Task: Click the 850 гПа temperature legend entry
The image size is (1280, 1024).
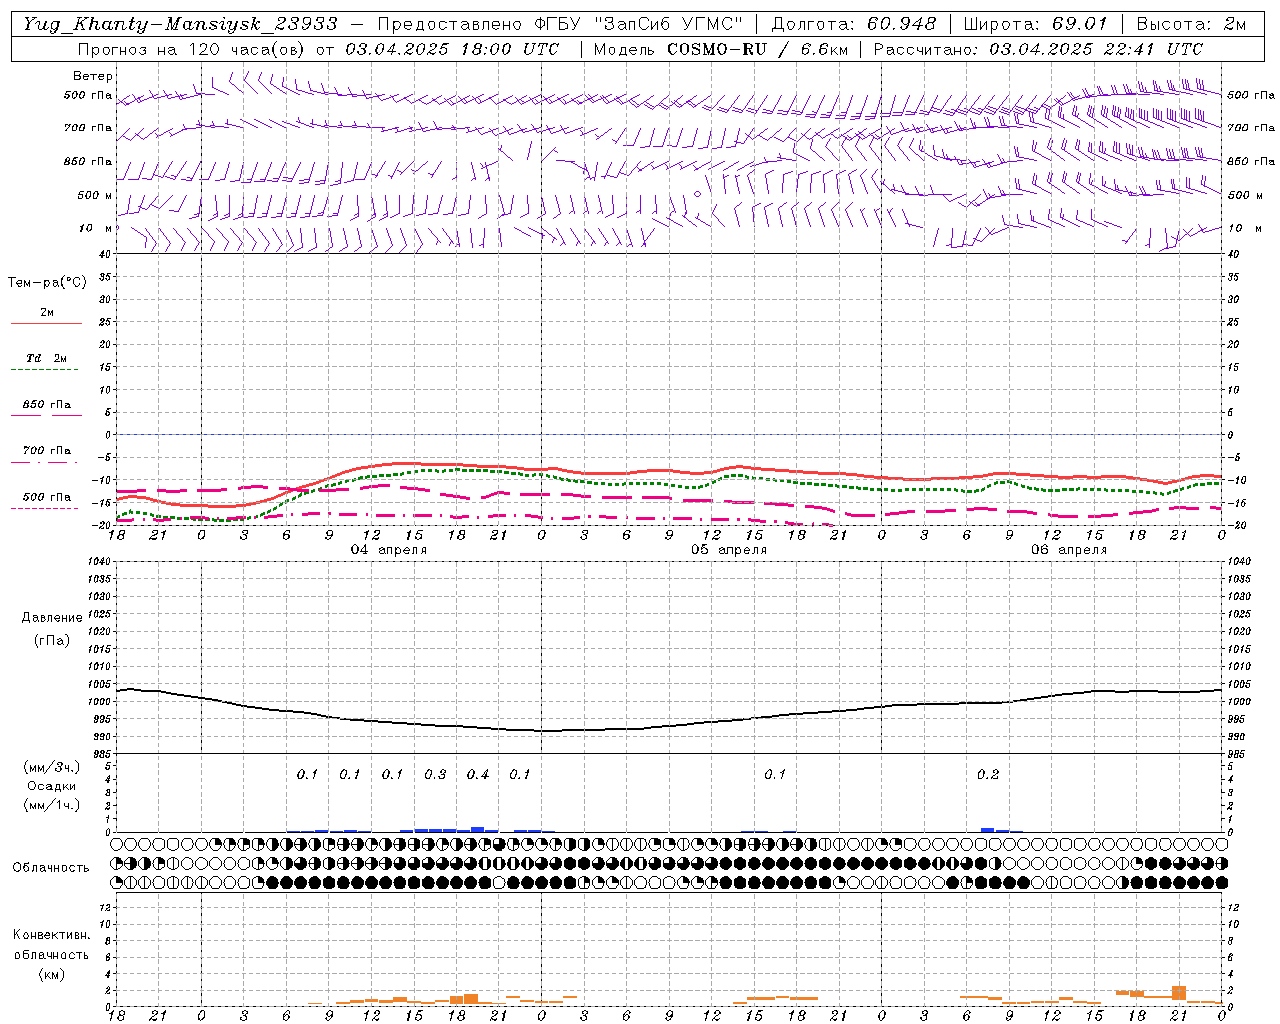Action: (46, 405)
